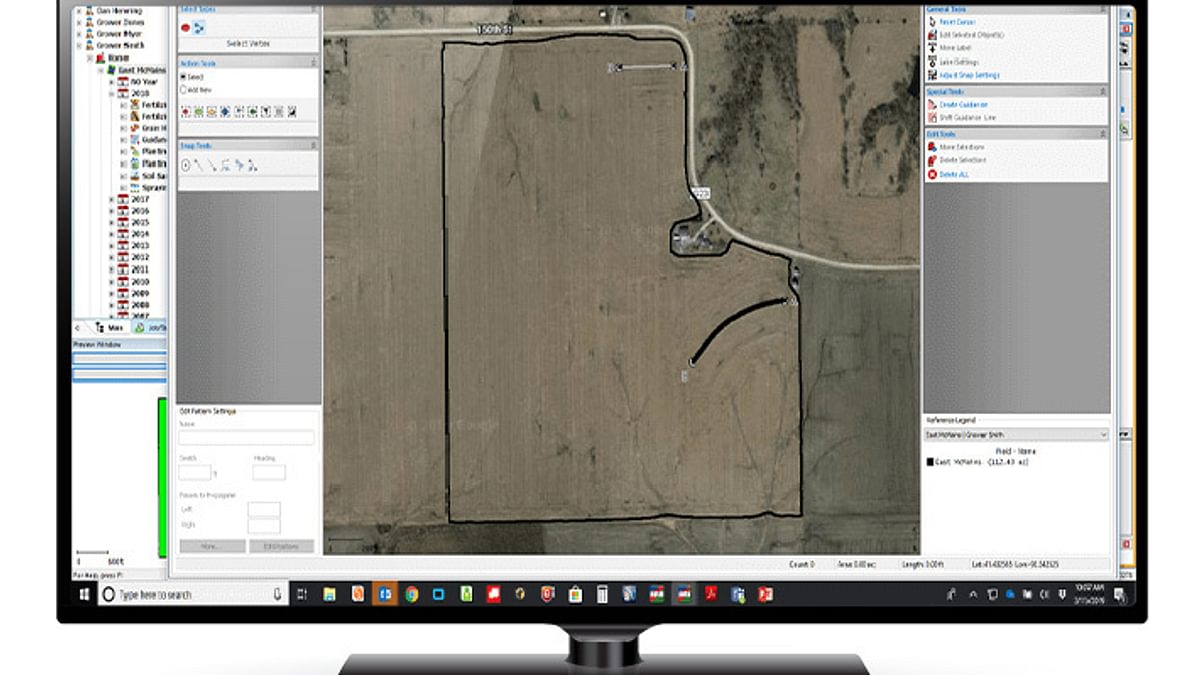Screen dimensions: 1200x675
Task: Click the Windows taskbar search box
Action: click(x=190, y=594)
